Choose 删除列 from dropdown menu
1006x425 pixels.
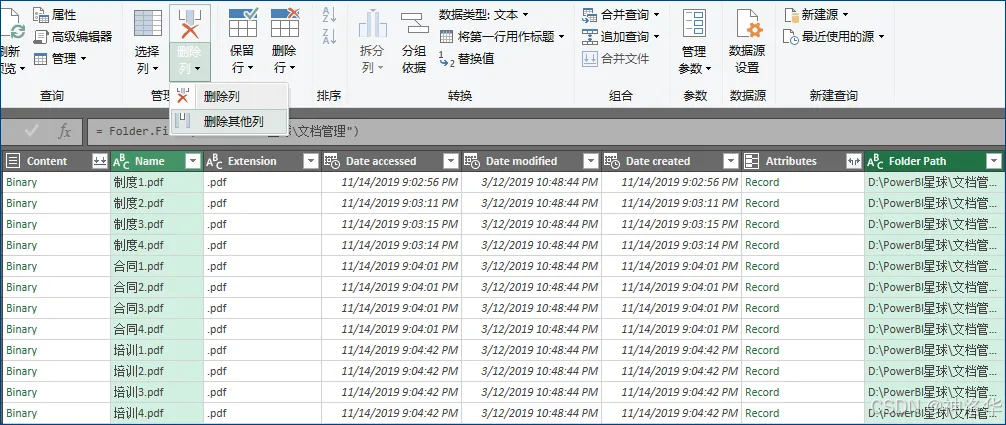(x=230, y=97)
